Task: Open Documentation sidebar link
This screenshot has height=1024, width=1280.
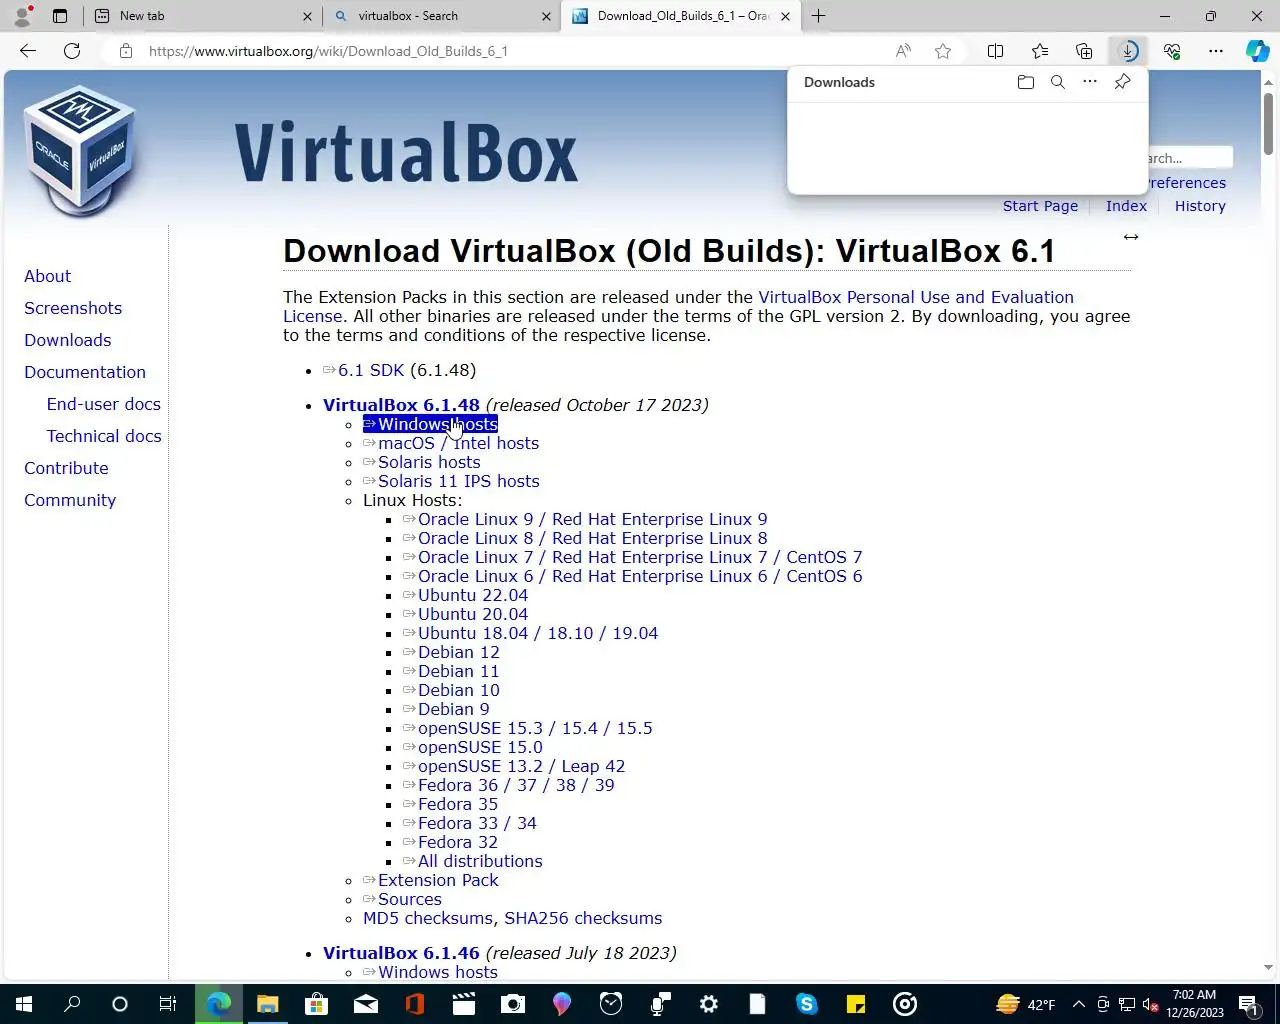Action: click(85, 372)
